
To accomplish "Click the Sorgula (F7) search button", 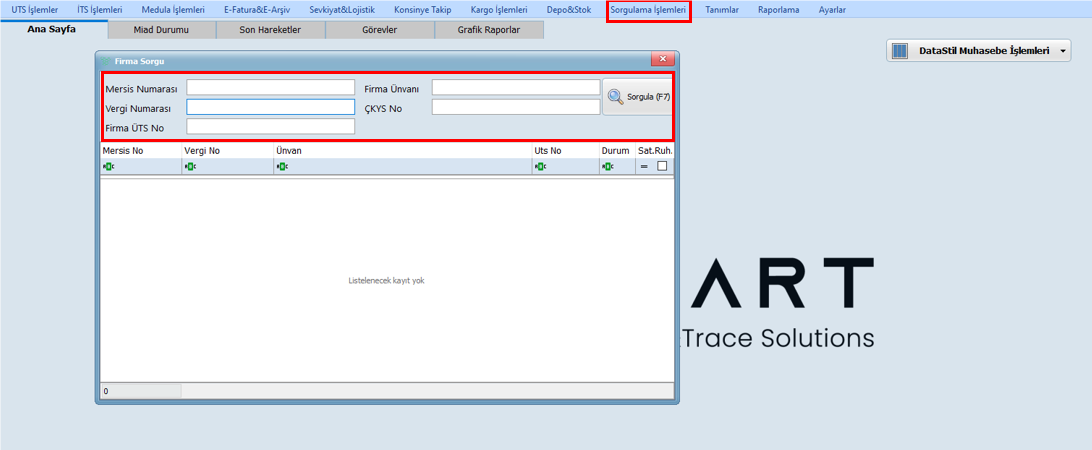I will tap(637, 97).
